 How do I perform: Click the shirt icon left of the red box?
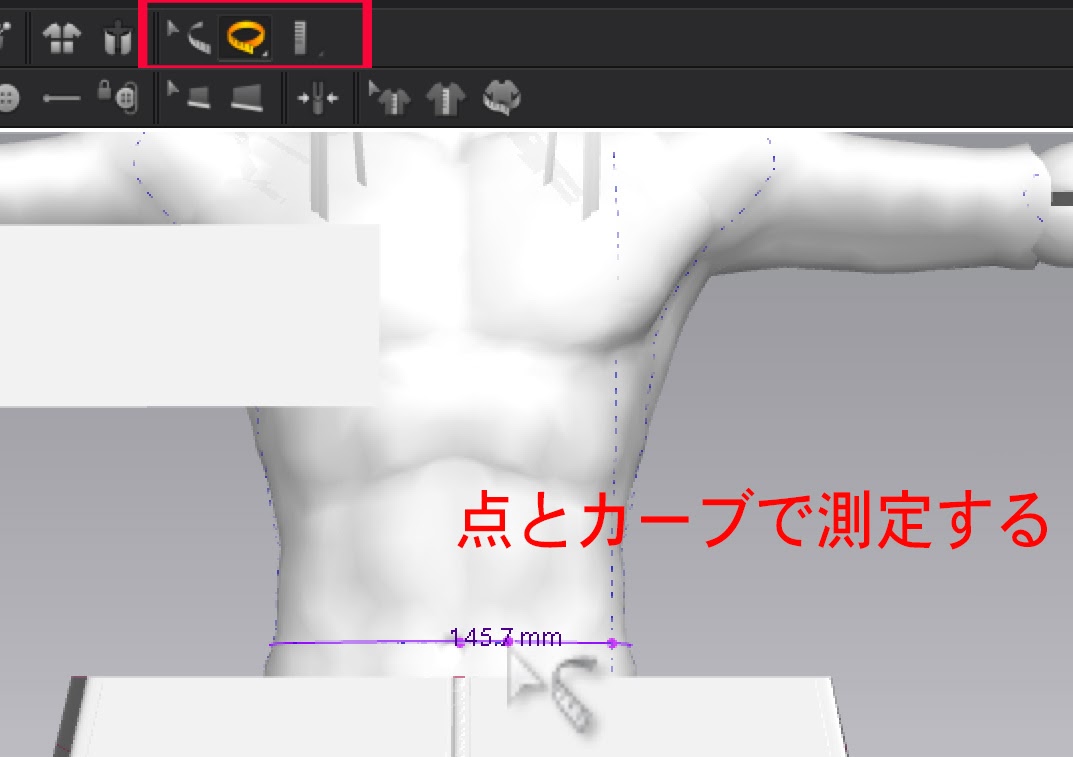61,39
